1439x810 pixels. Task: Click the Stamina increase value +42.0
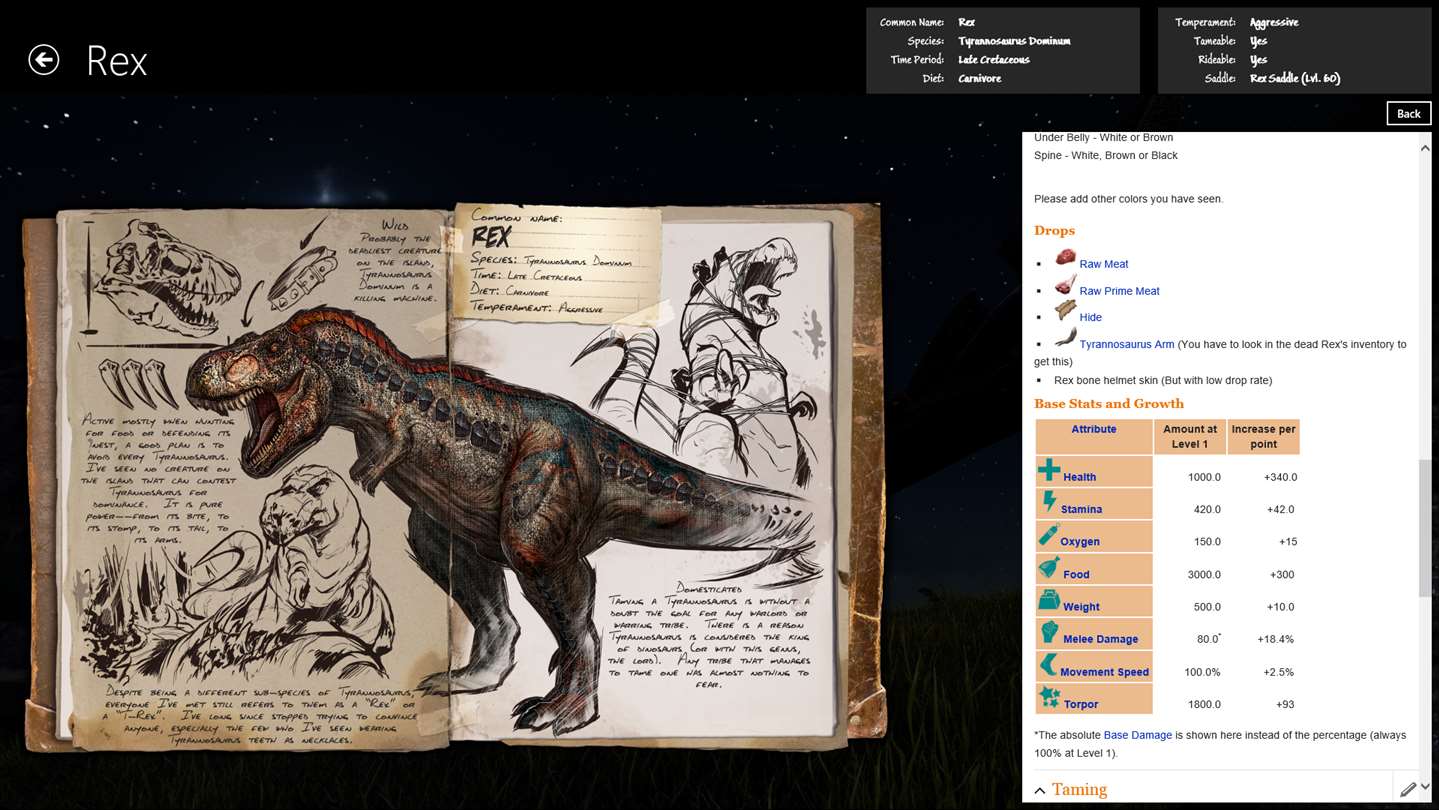click(x=1280, y=509)
